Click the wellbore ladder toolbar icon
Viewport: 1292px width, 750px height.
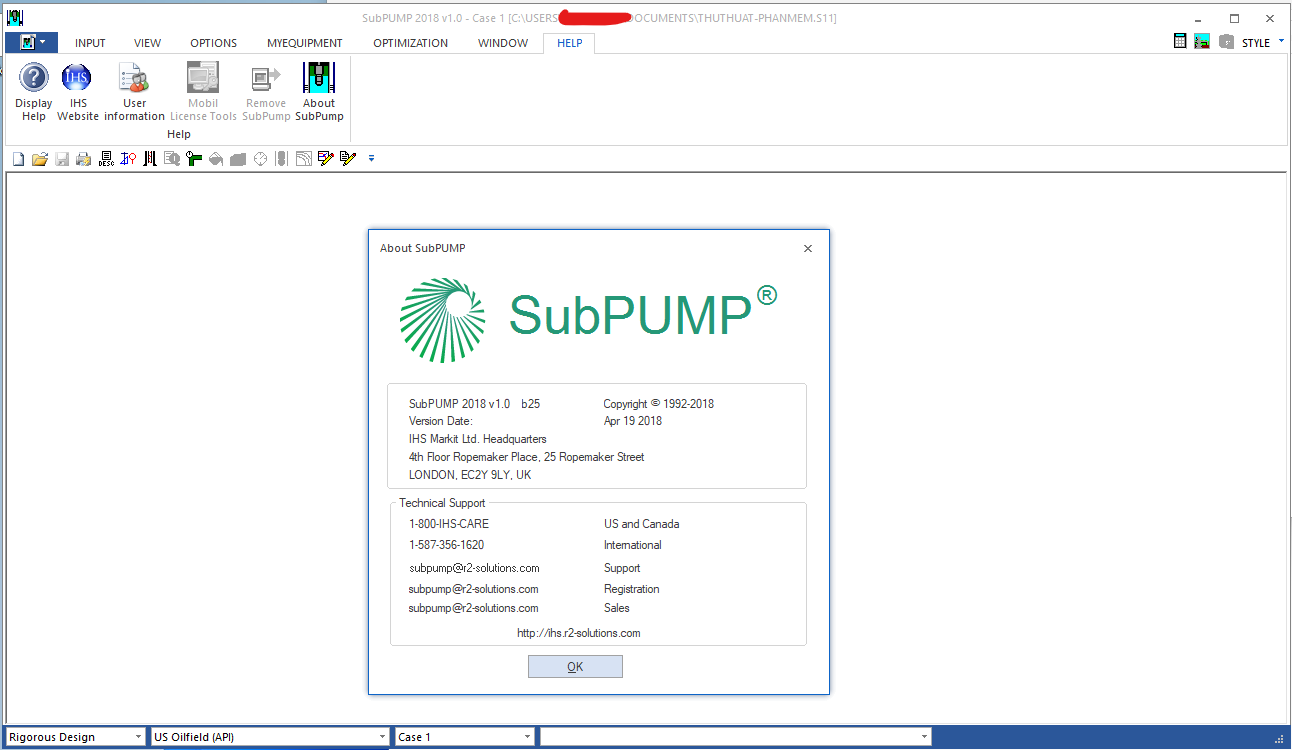click(x=150, y=159)
